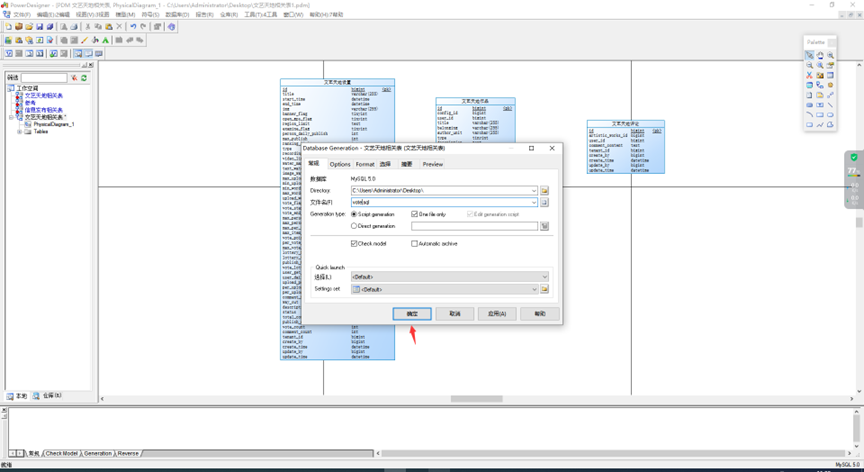
Task: Open the Quick launch selection dropdown
Action: pos(544,277)
